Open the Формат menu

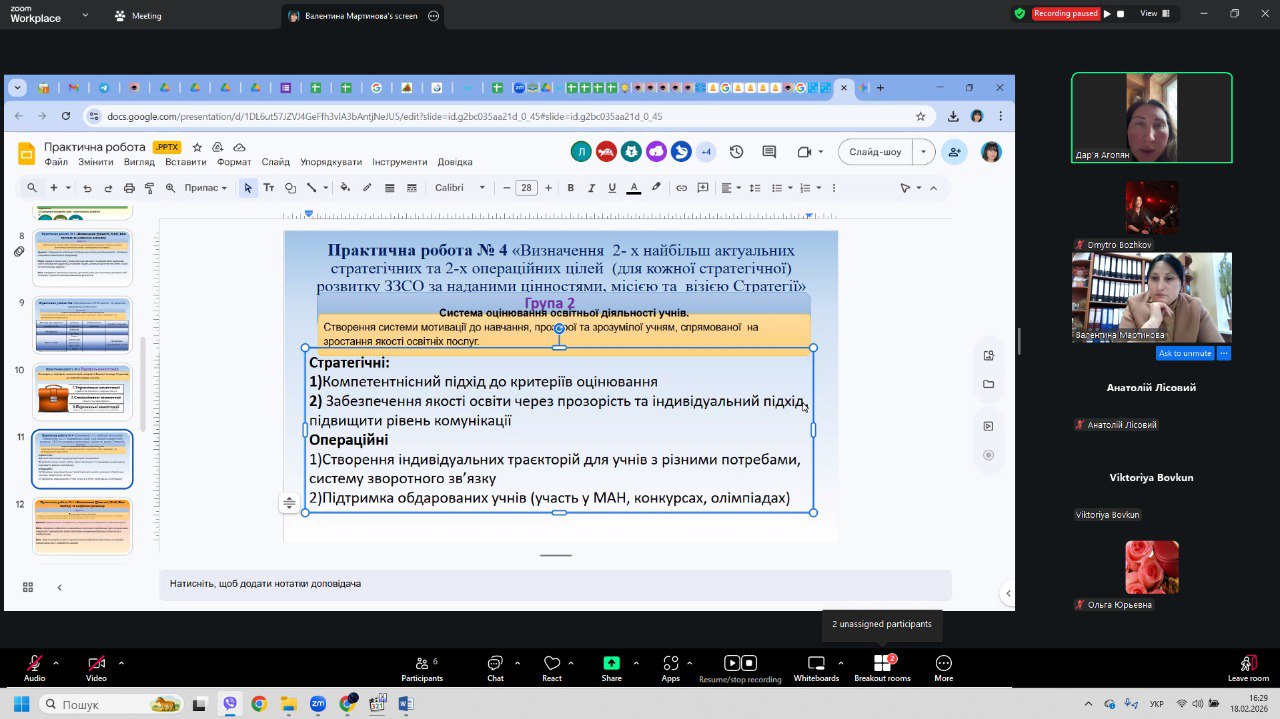tap(234, 162)
